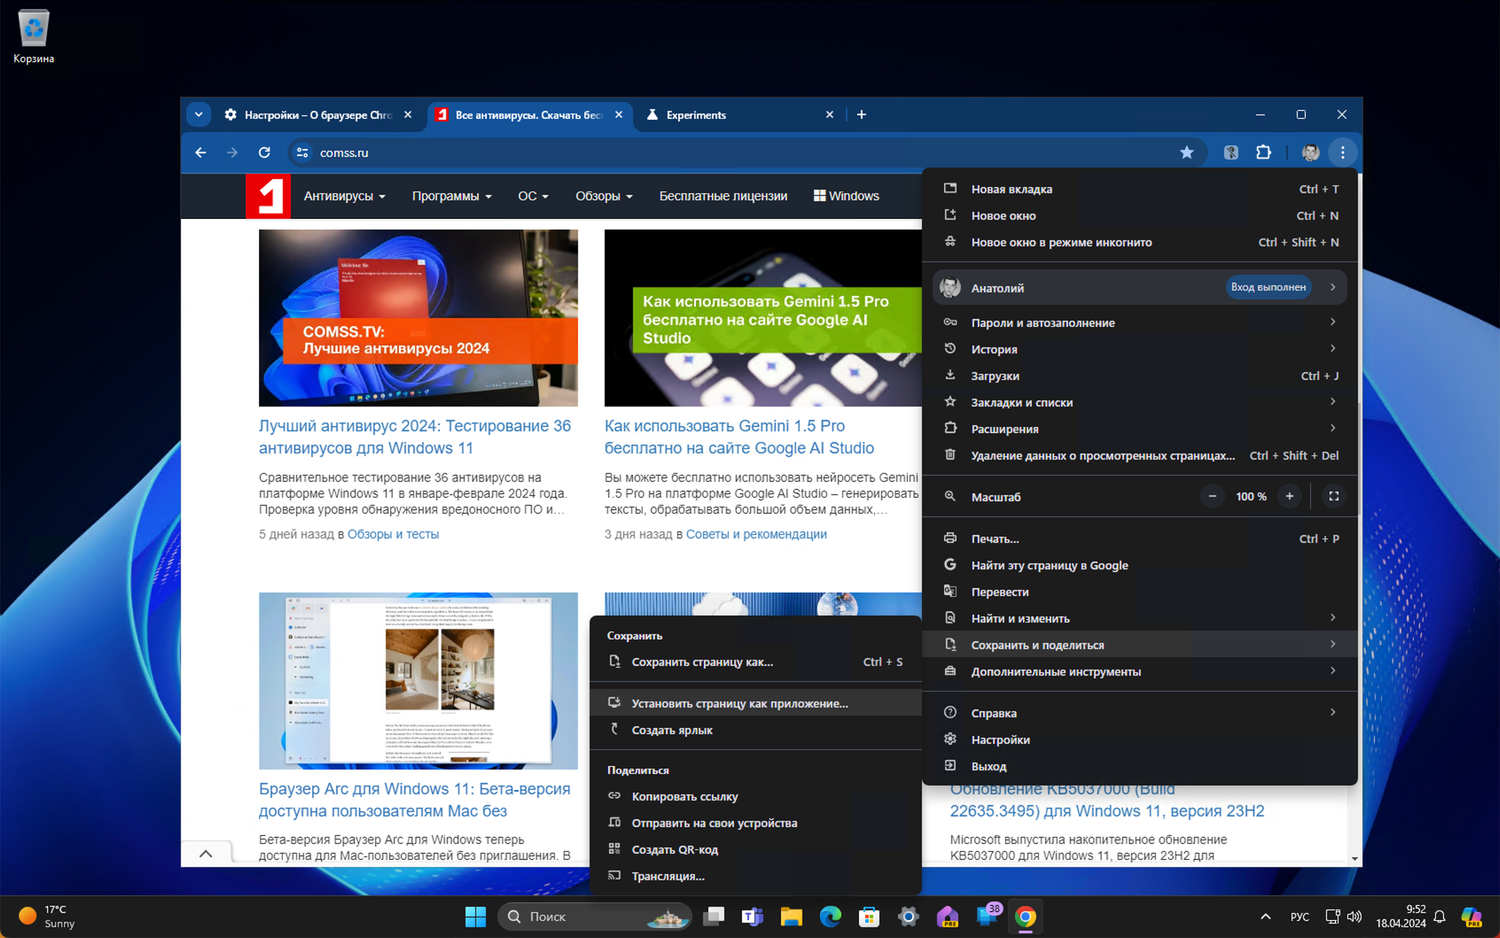Image resolution: width=1500 pixels, height=938 pixels.
Task: Open Как использовать Gemini 1.5 Pro headline
Action: 739,437
